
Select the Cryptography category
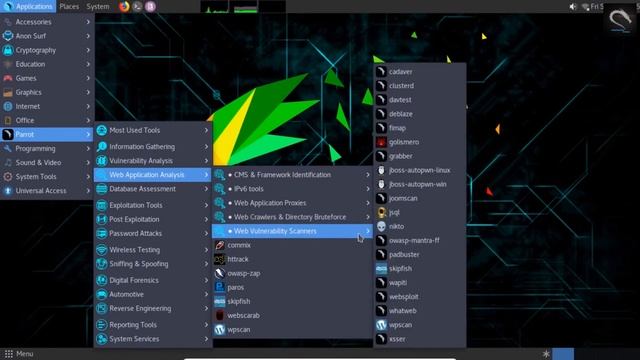(x=47, y=50)
